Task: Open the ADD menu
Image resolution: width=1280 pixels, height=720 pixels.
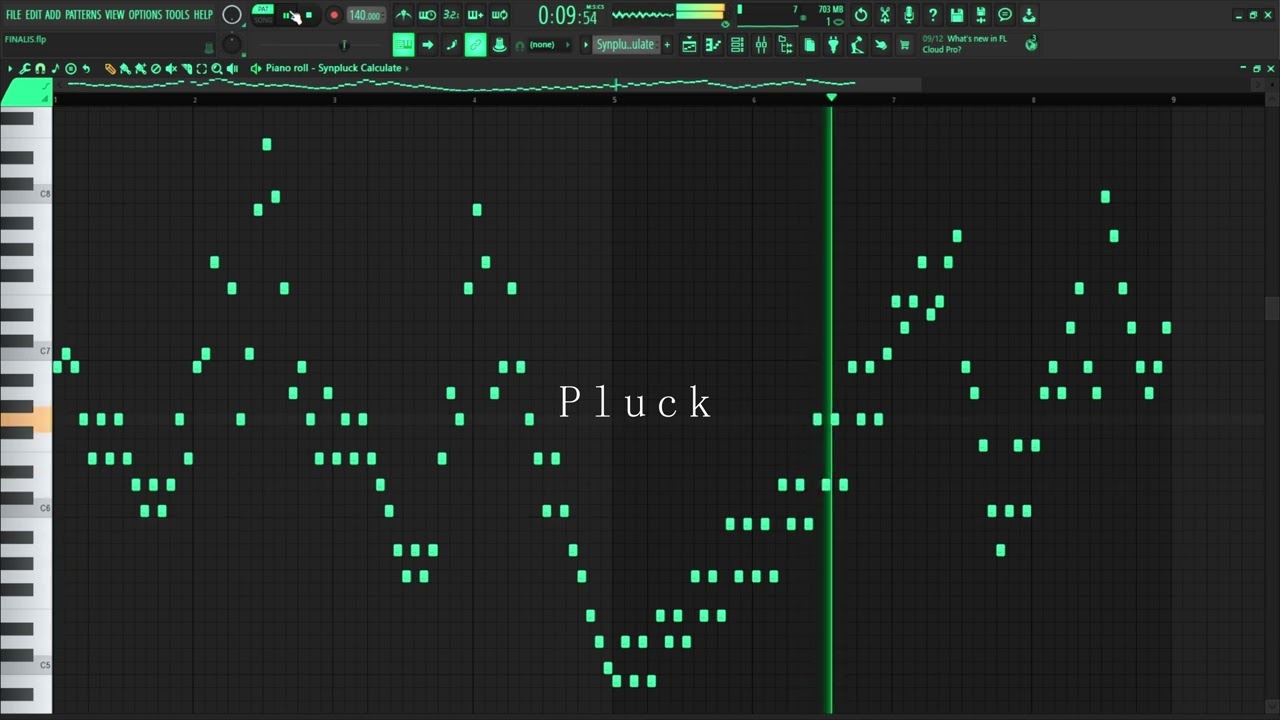Action: coord(53,15)
